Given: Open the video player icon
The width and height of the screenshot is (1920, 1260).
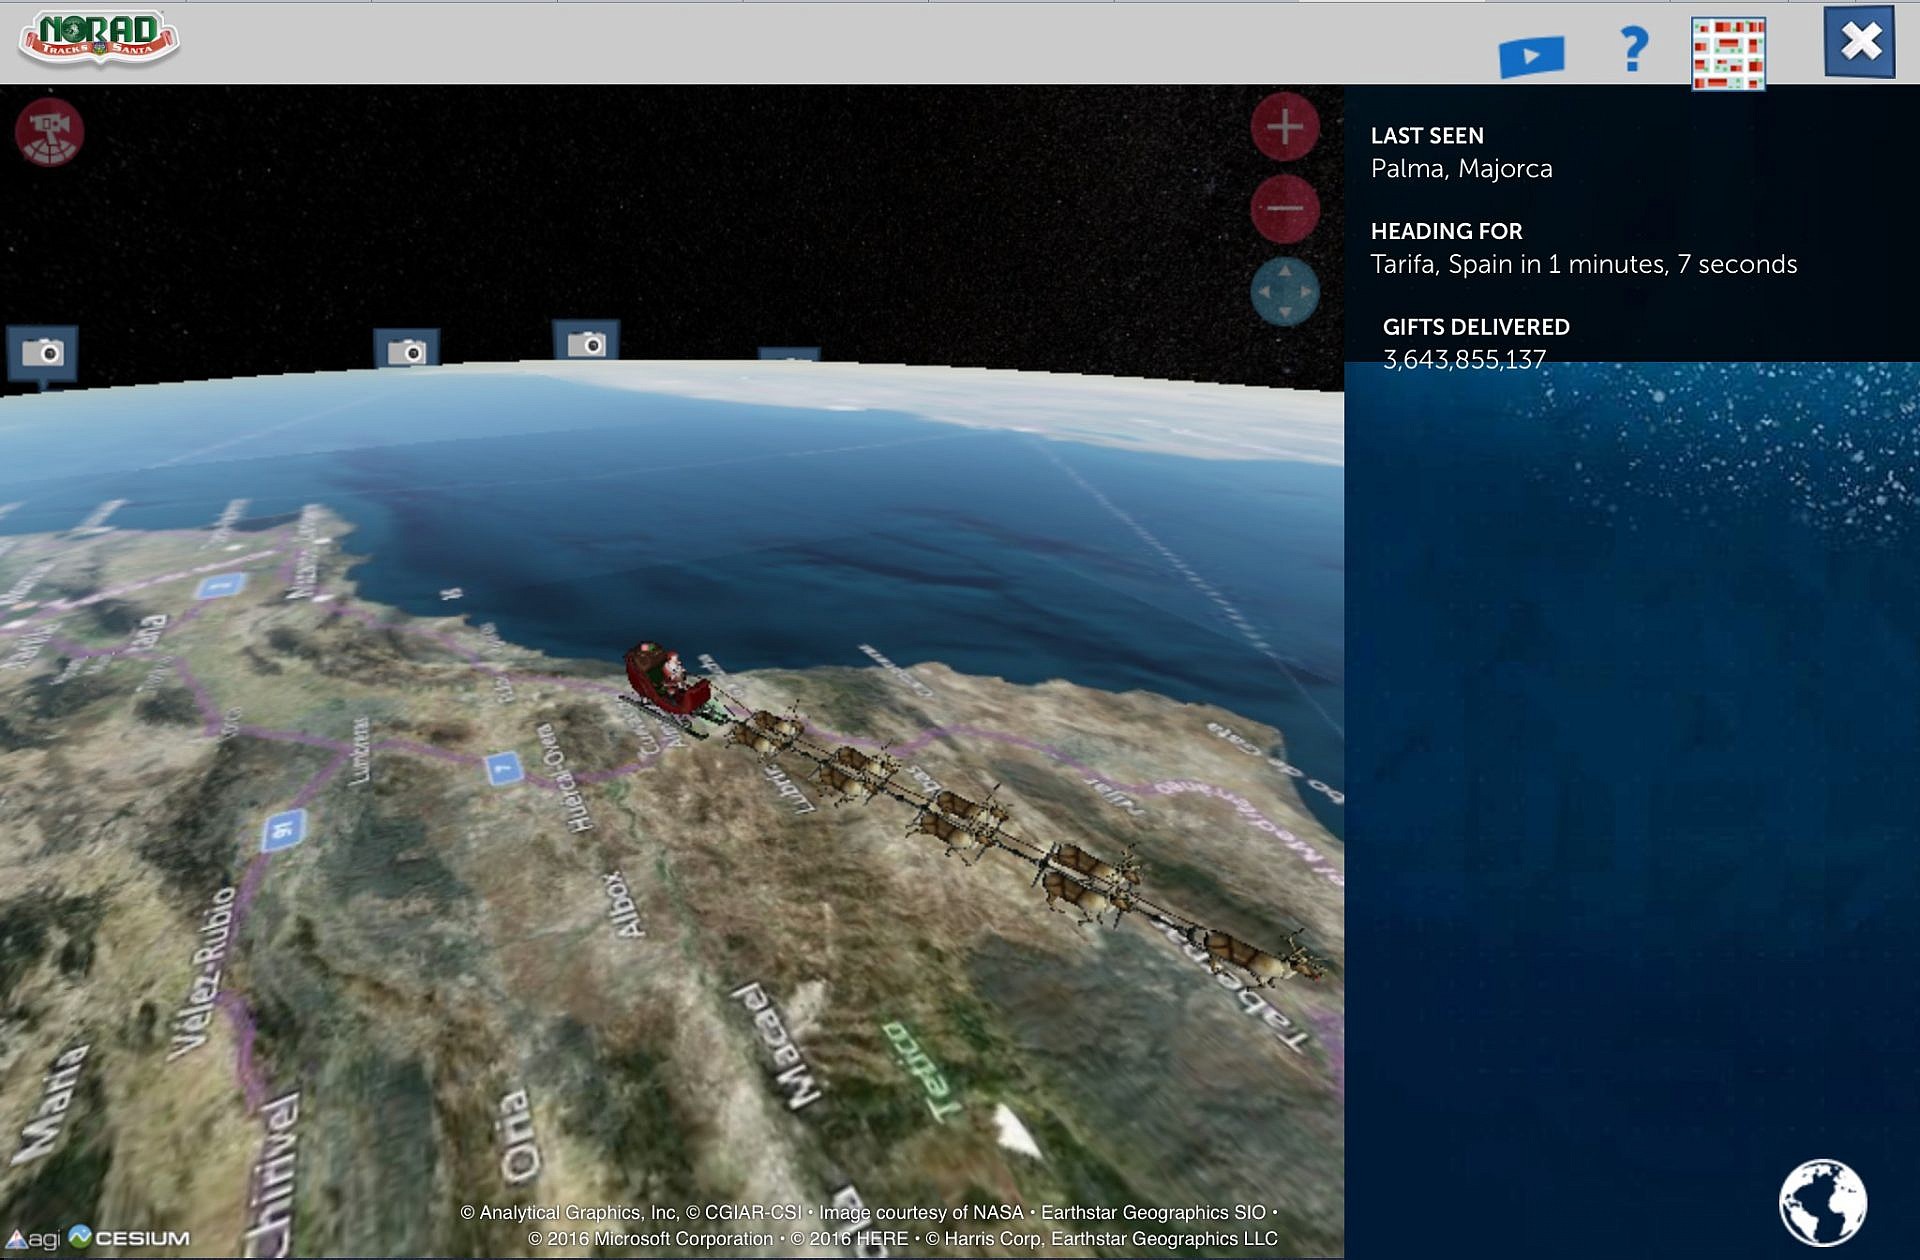Looking at the screenshot, I should coord(1531,56).
